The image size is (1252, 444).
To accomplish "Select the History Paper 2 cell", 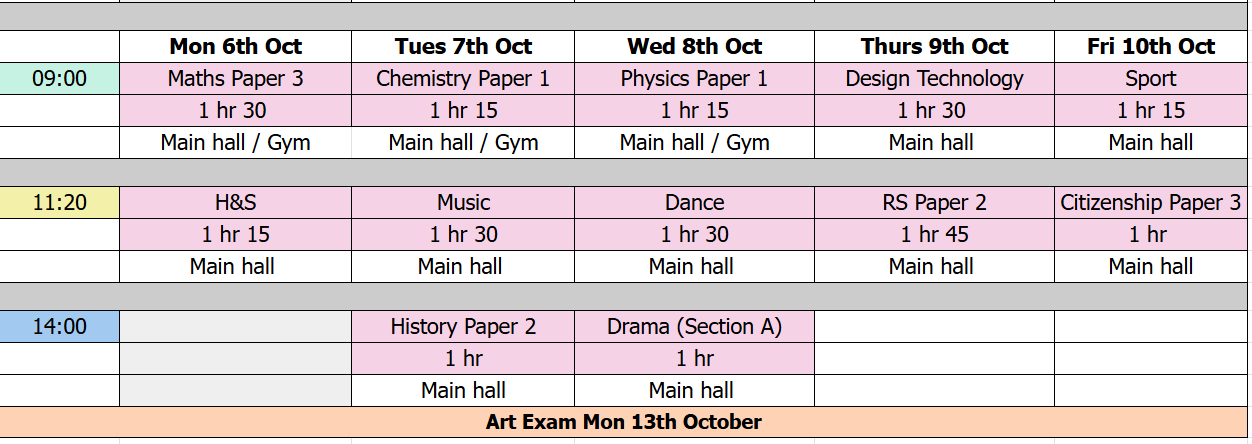I will [x=463, y=327].
